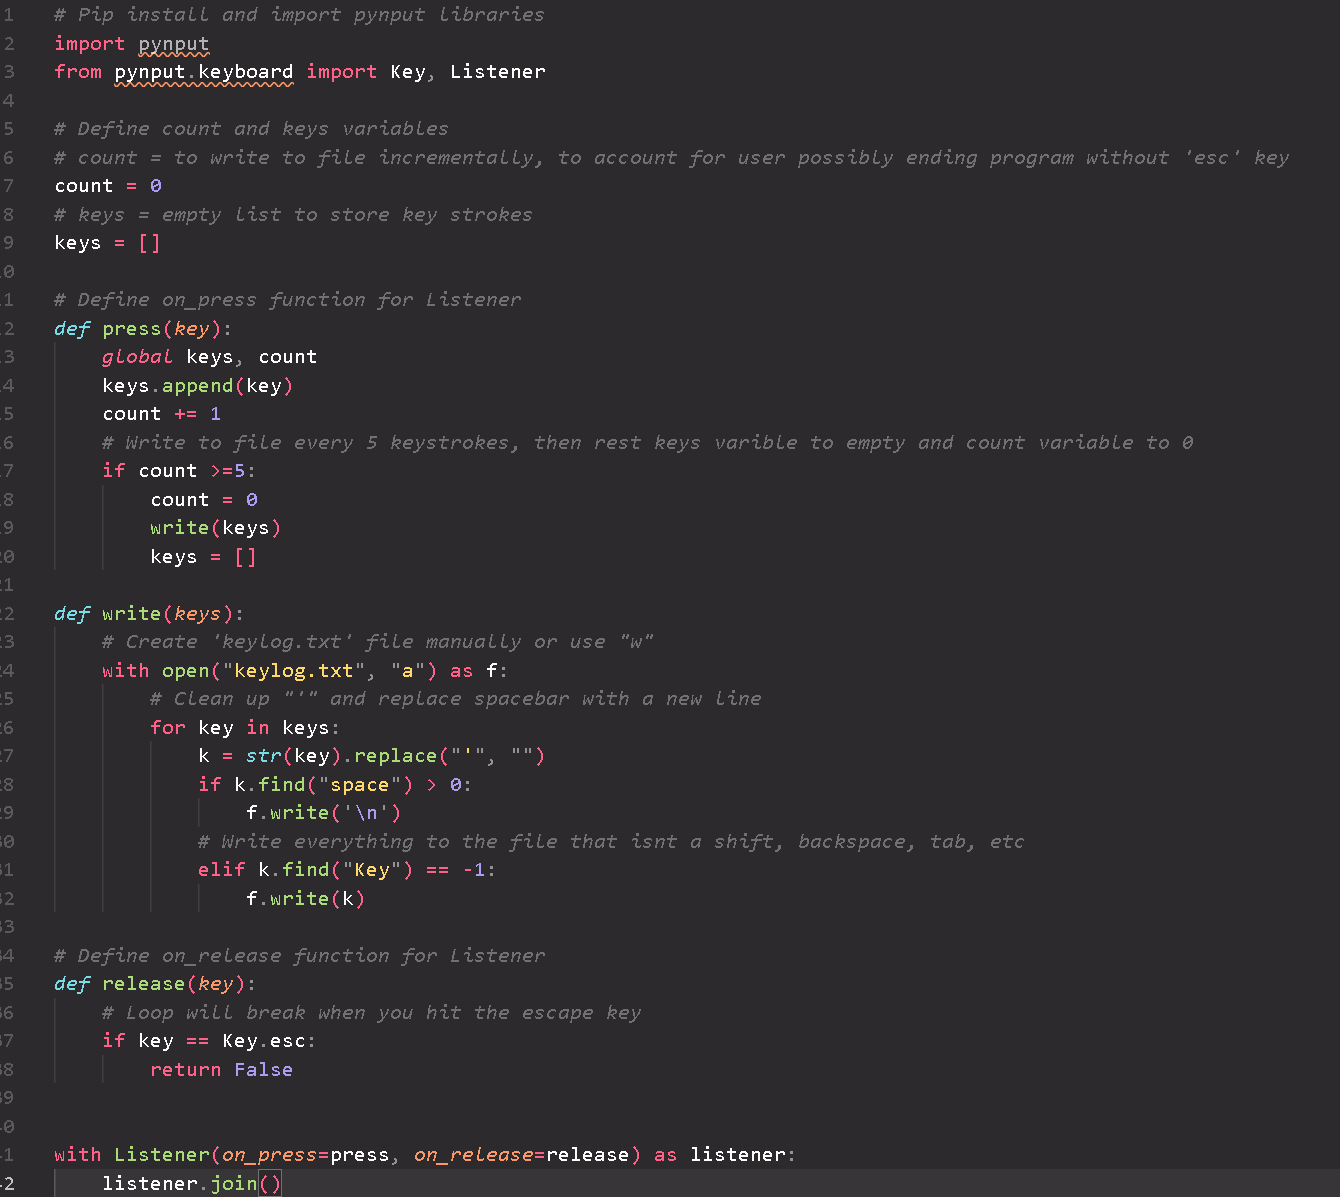Click the f.write('\n') line
1340x1197 pixels.
coord(323,813)
